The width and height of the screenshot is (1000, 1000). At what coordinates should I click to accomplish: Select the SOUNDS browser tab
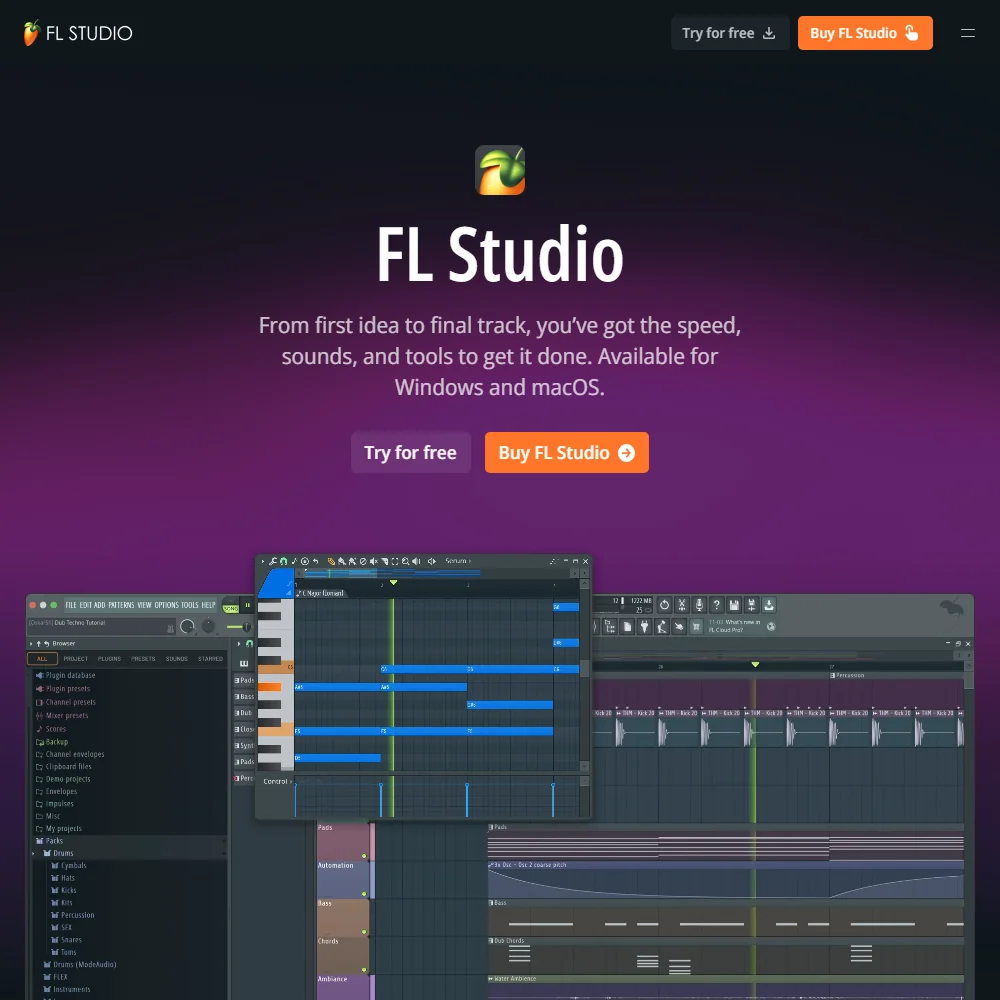(177, 658)
